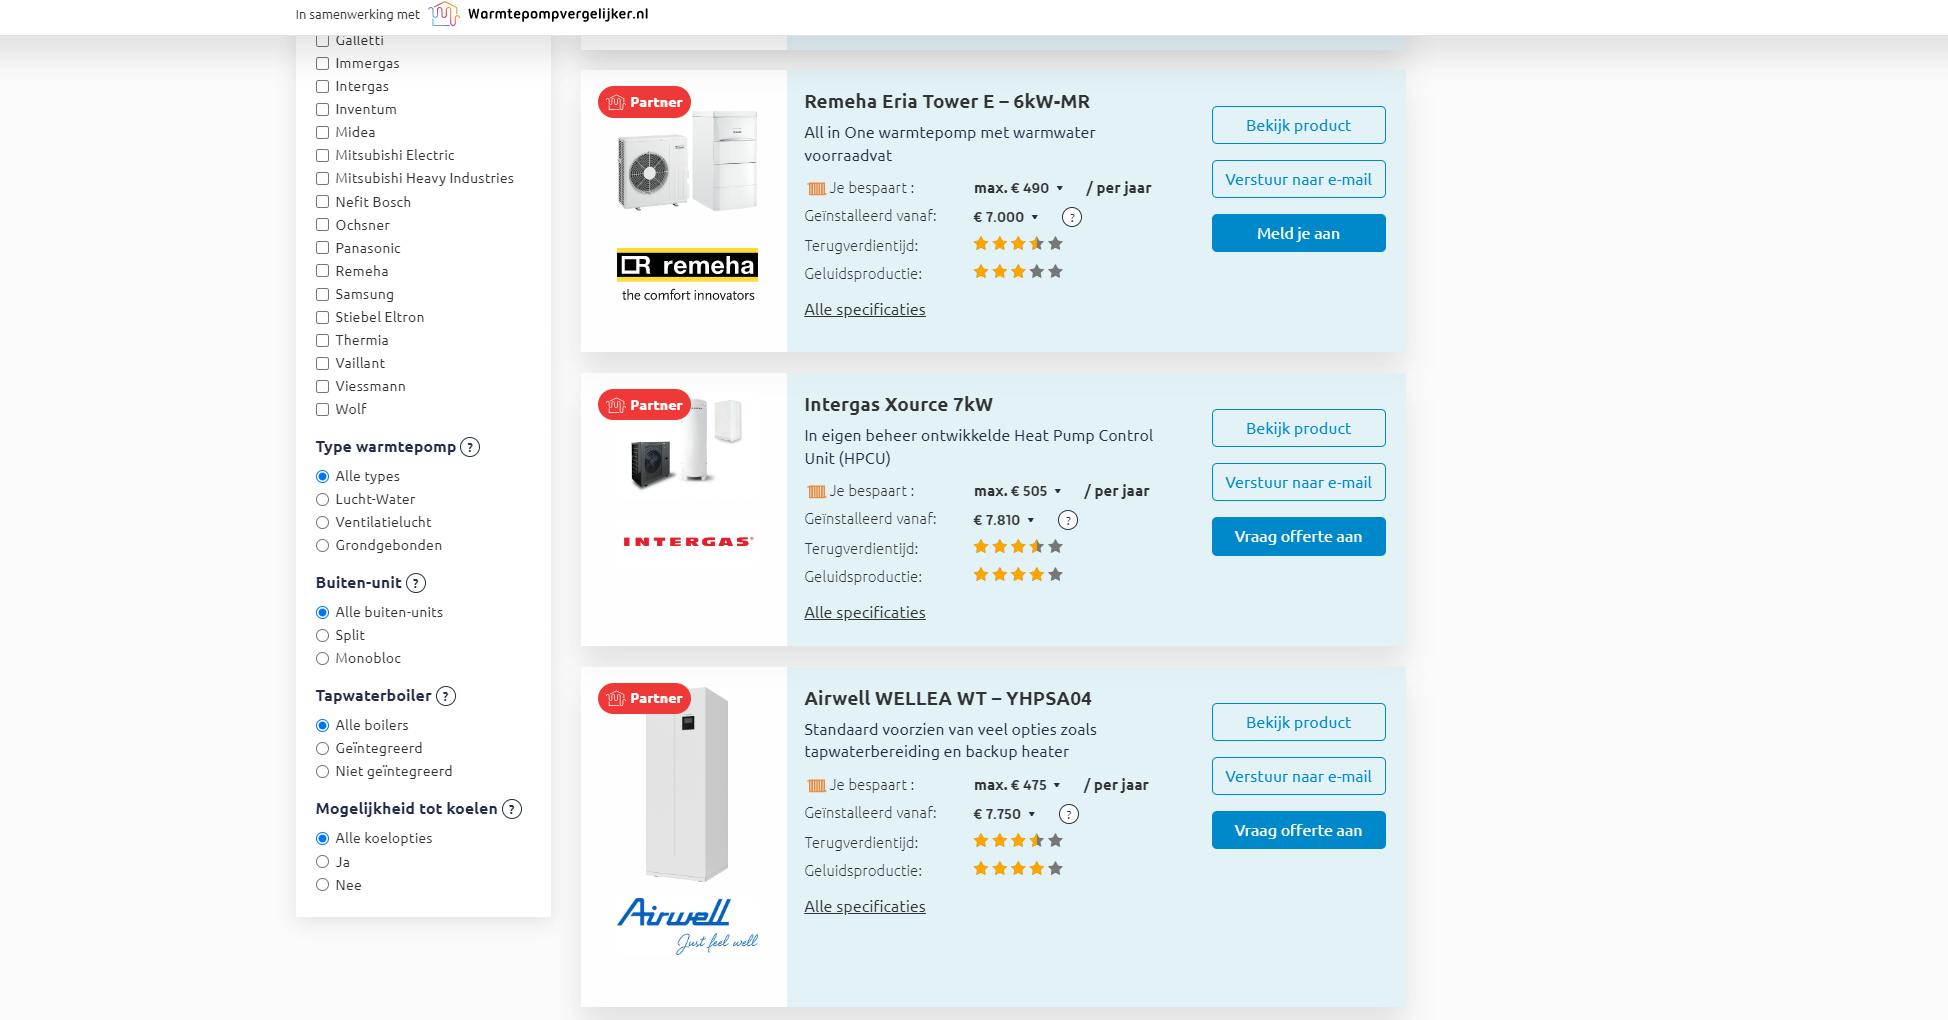Expand the max. € 490 savings dropdown
Screen dimensions: 1948x1020
coord(1059,188)
